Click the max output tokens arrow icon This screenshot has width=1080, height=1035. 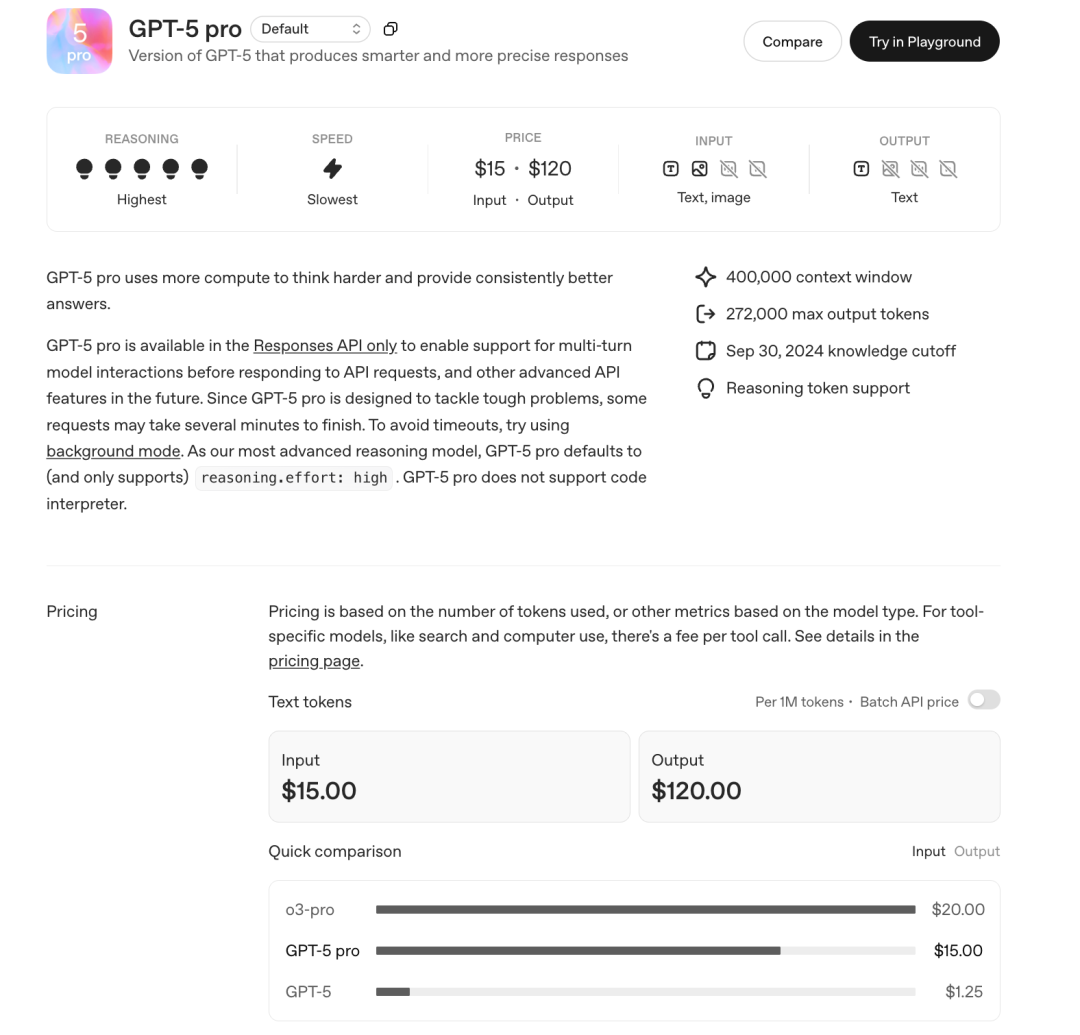pyautogui.click(x=706, y=314)
